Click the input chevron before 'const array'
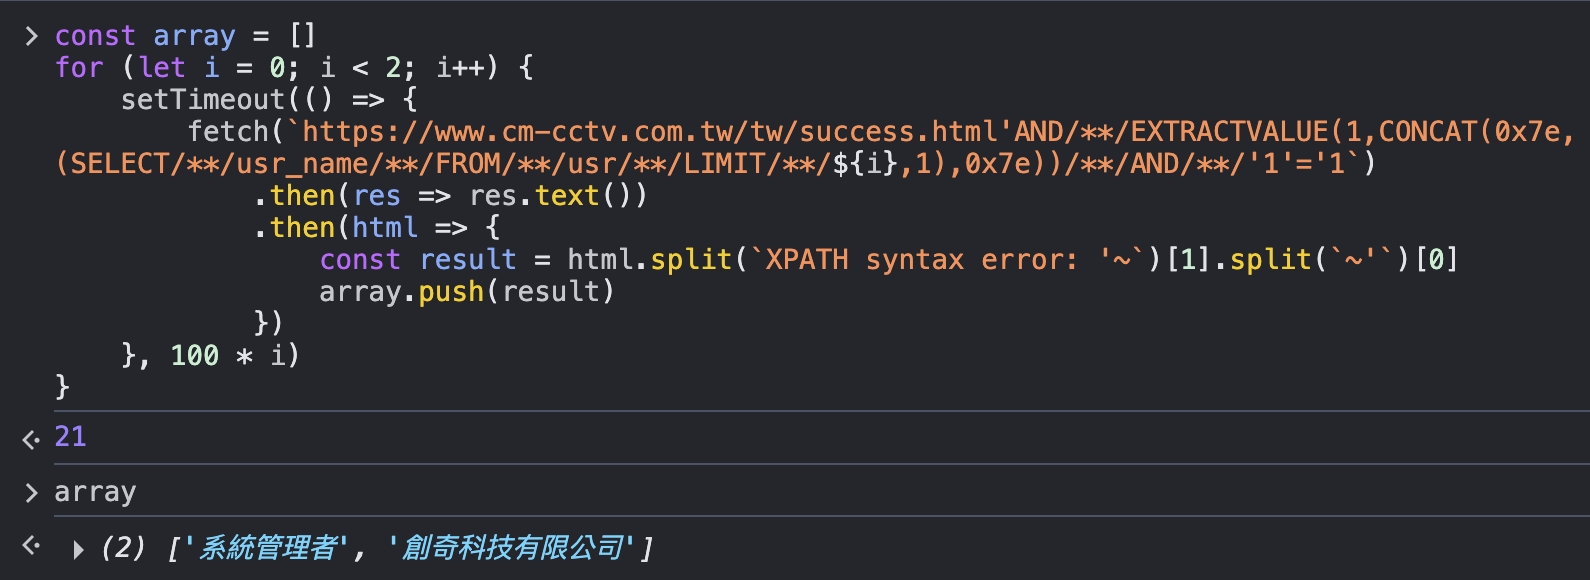Image resolution: width=1590 pixels, height=580 pixels. tap(31, 36)
